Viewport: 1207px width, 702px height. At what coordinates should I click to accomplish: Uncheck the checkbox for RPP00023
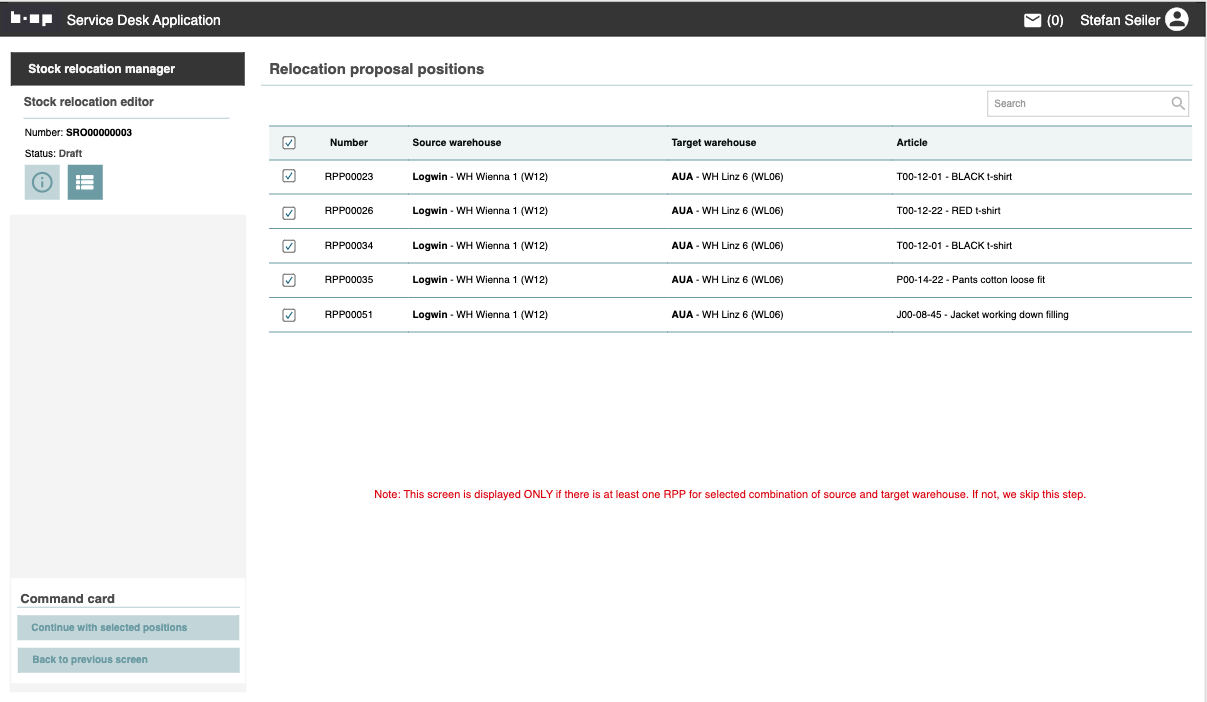tap(289, 176)
